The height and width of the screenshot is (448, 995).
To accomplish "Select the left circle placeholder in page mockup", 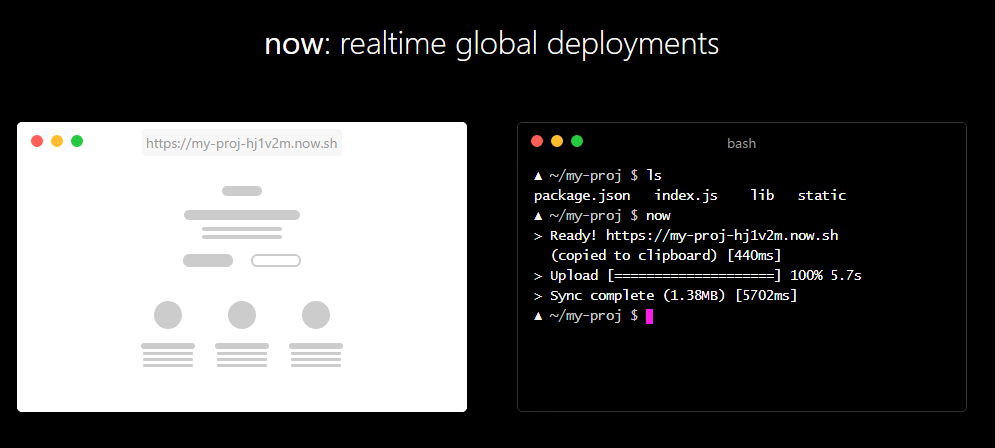I will coord(168,315).
